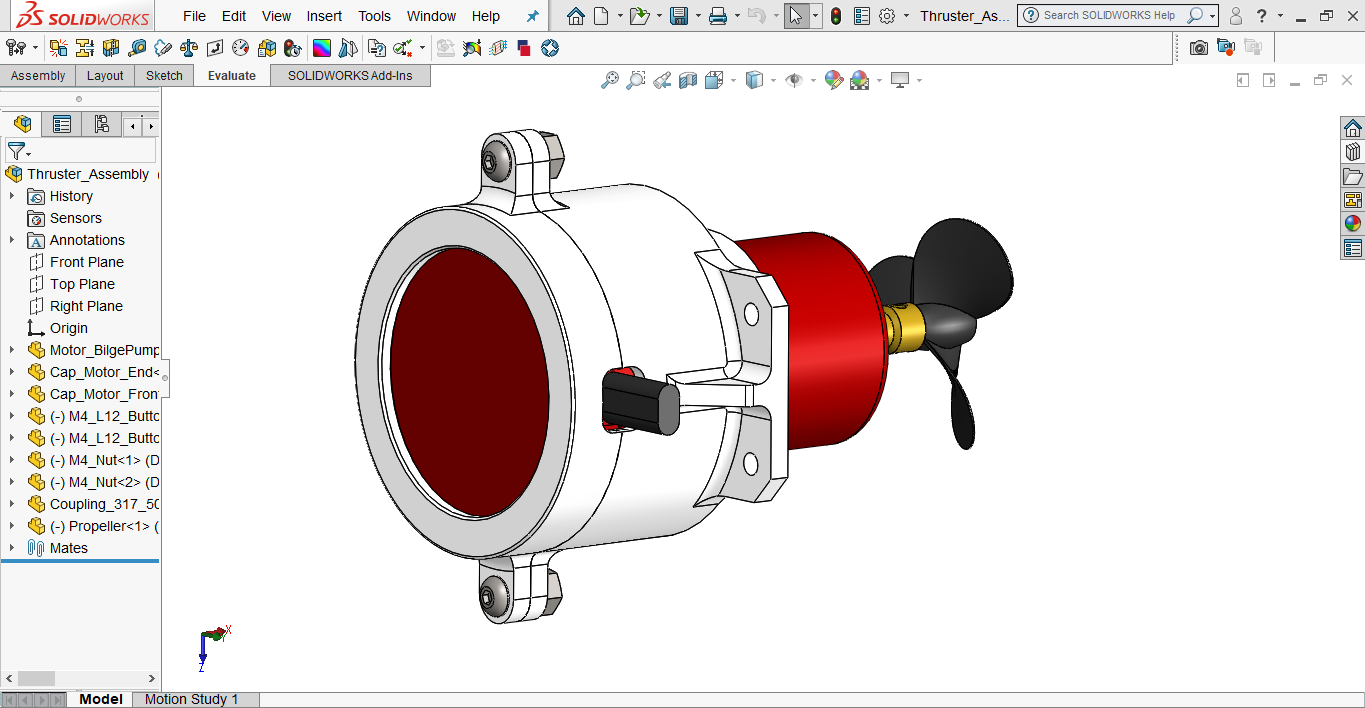Open the filter funnel dropdown
Image resolution: width=1365 pixels, height=708 pixels.
[19, 152]
